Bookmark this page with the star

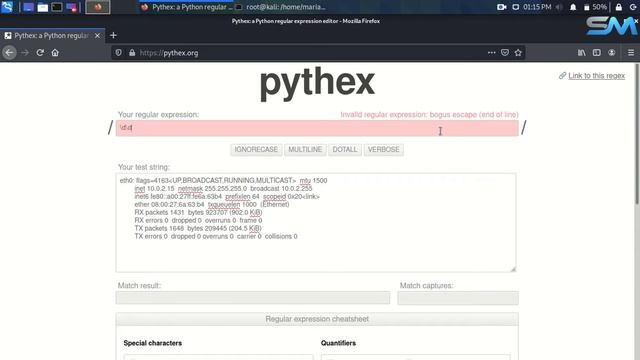[x=518, y=53]
